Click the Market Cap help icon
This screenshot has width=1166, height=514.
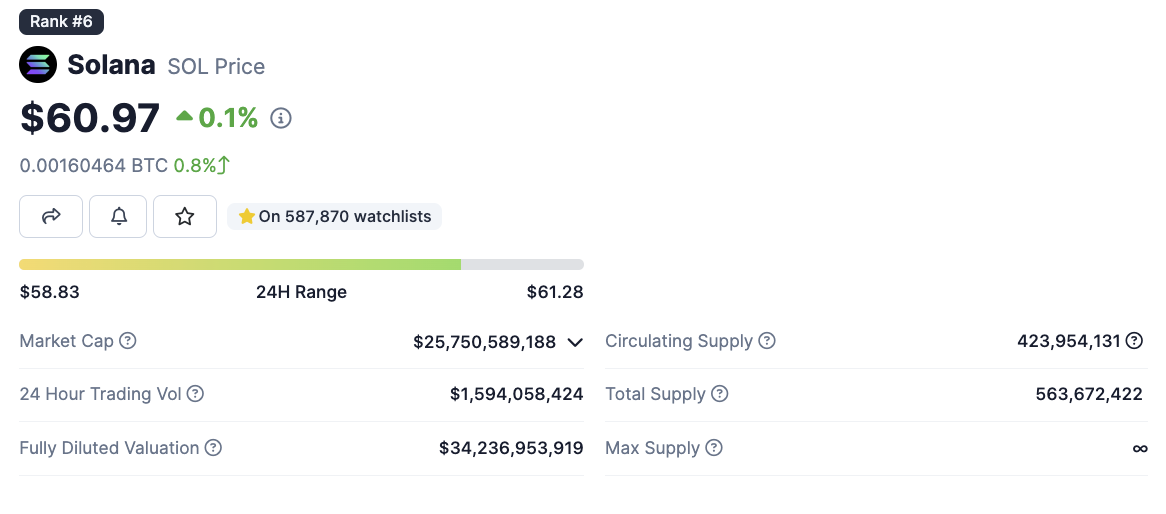point(128,341)
